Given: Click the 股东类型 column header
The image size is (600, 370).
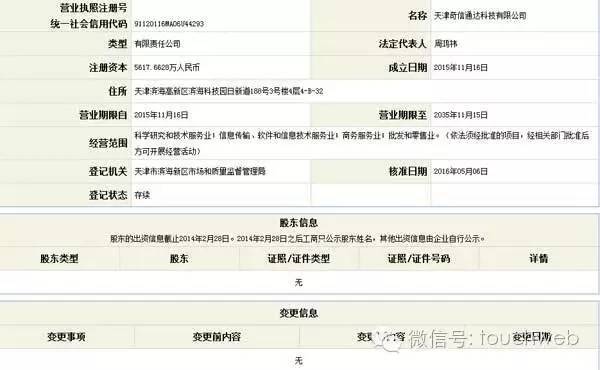Looking at the screenshot, I should (59, 259).
